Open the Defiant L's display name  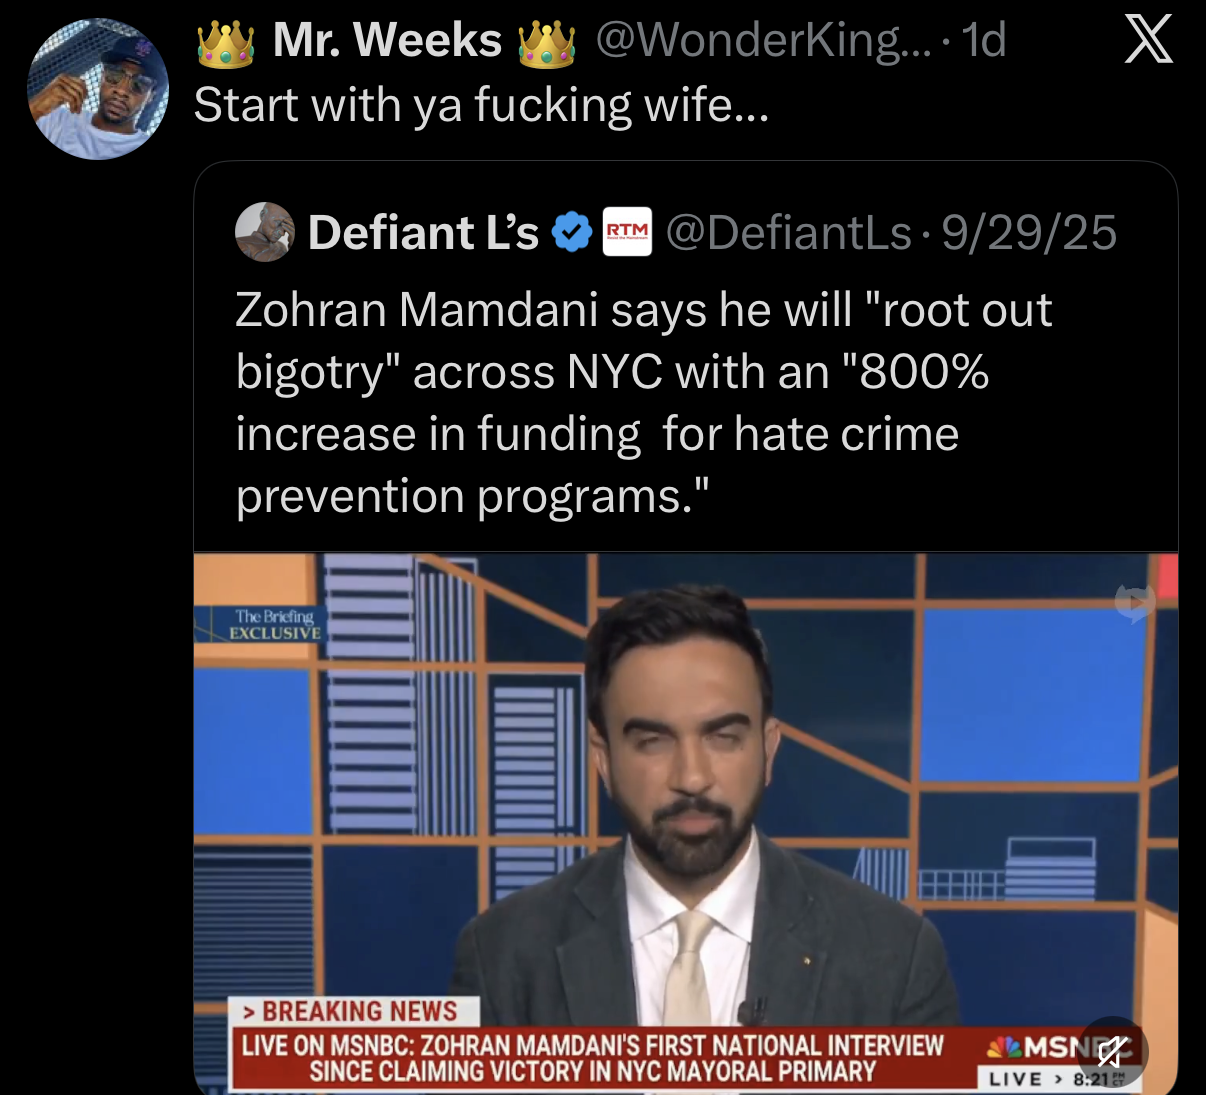(x=423, y=233)
